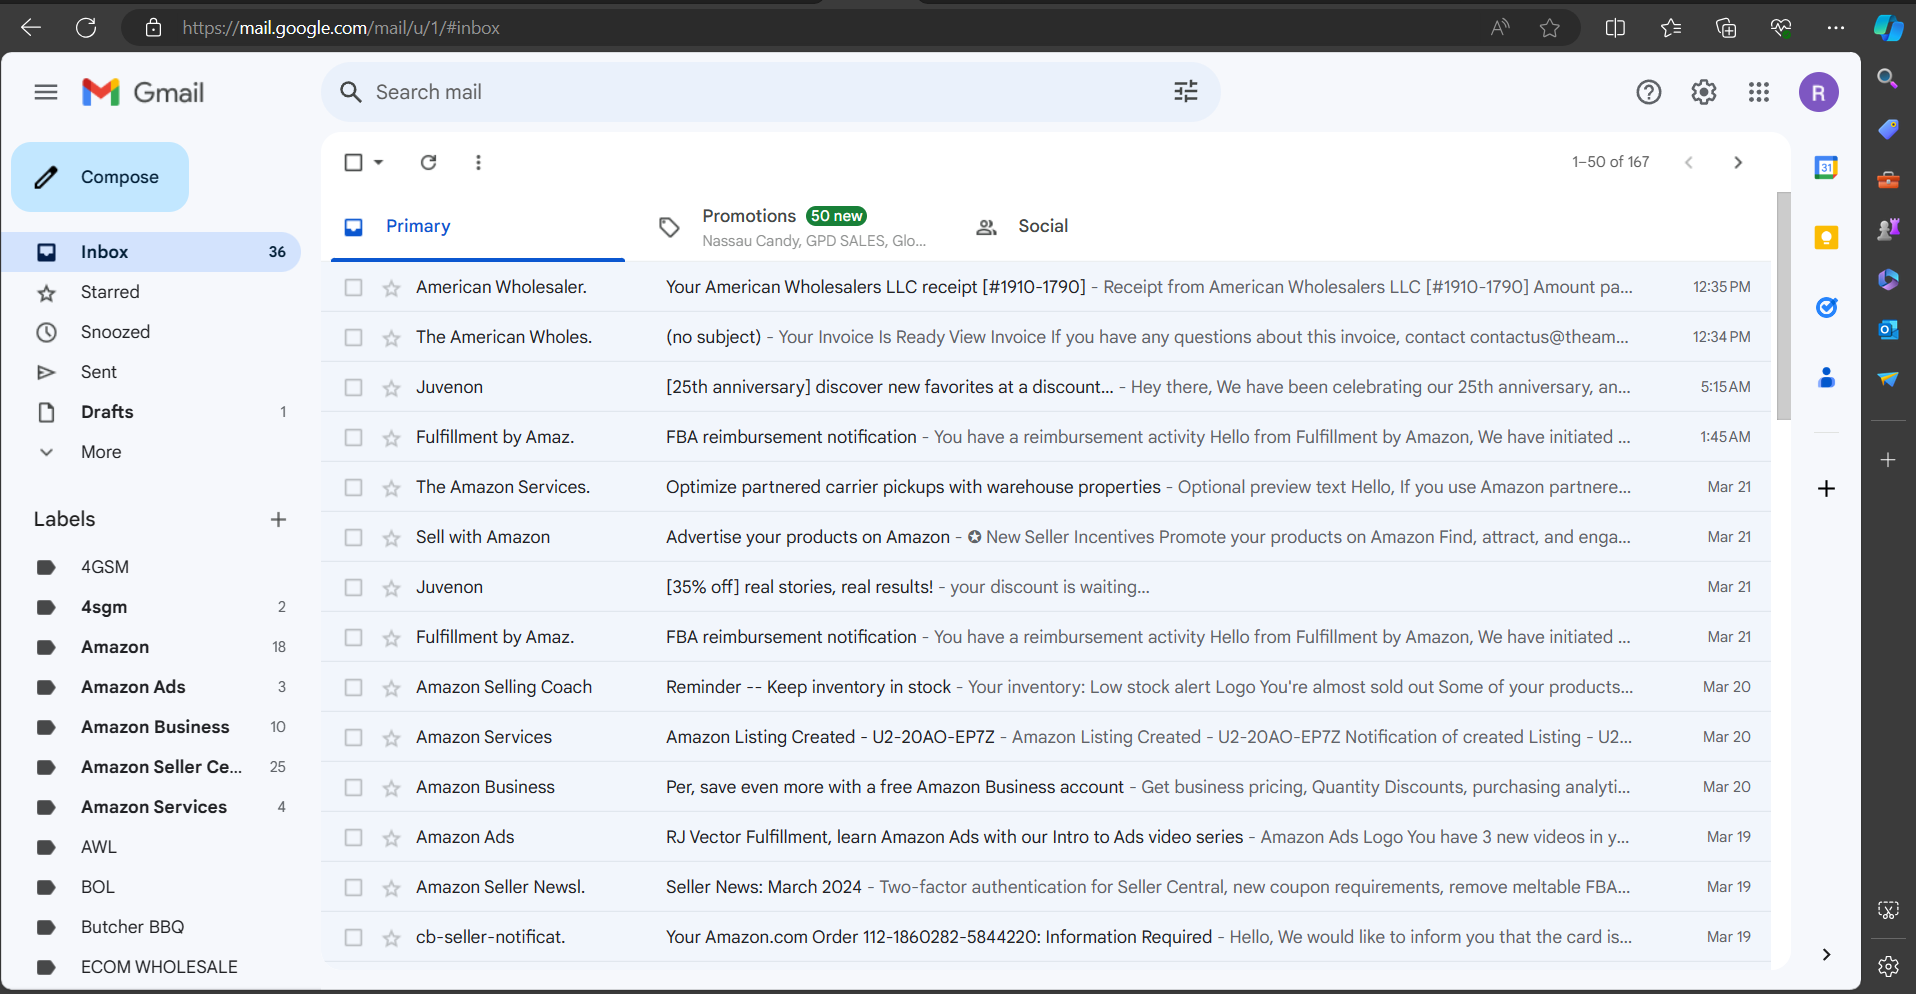
Task: Open Gmail Settings gear icon
Action: click(1704, 92)
